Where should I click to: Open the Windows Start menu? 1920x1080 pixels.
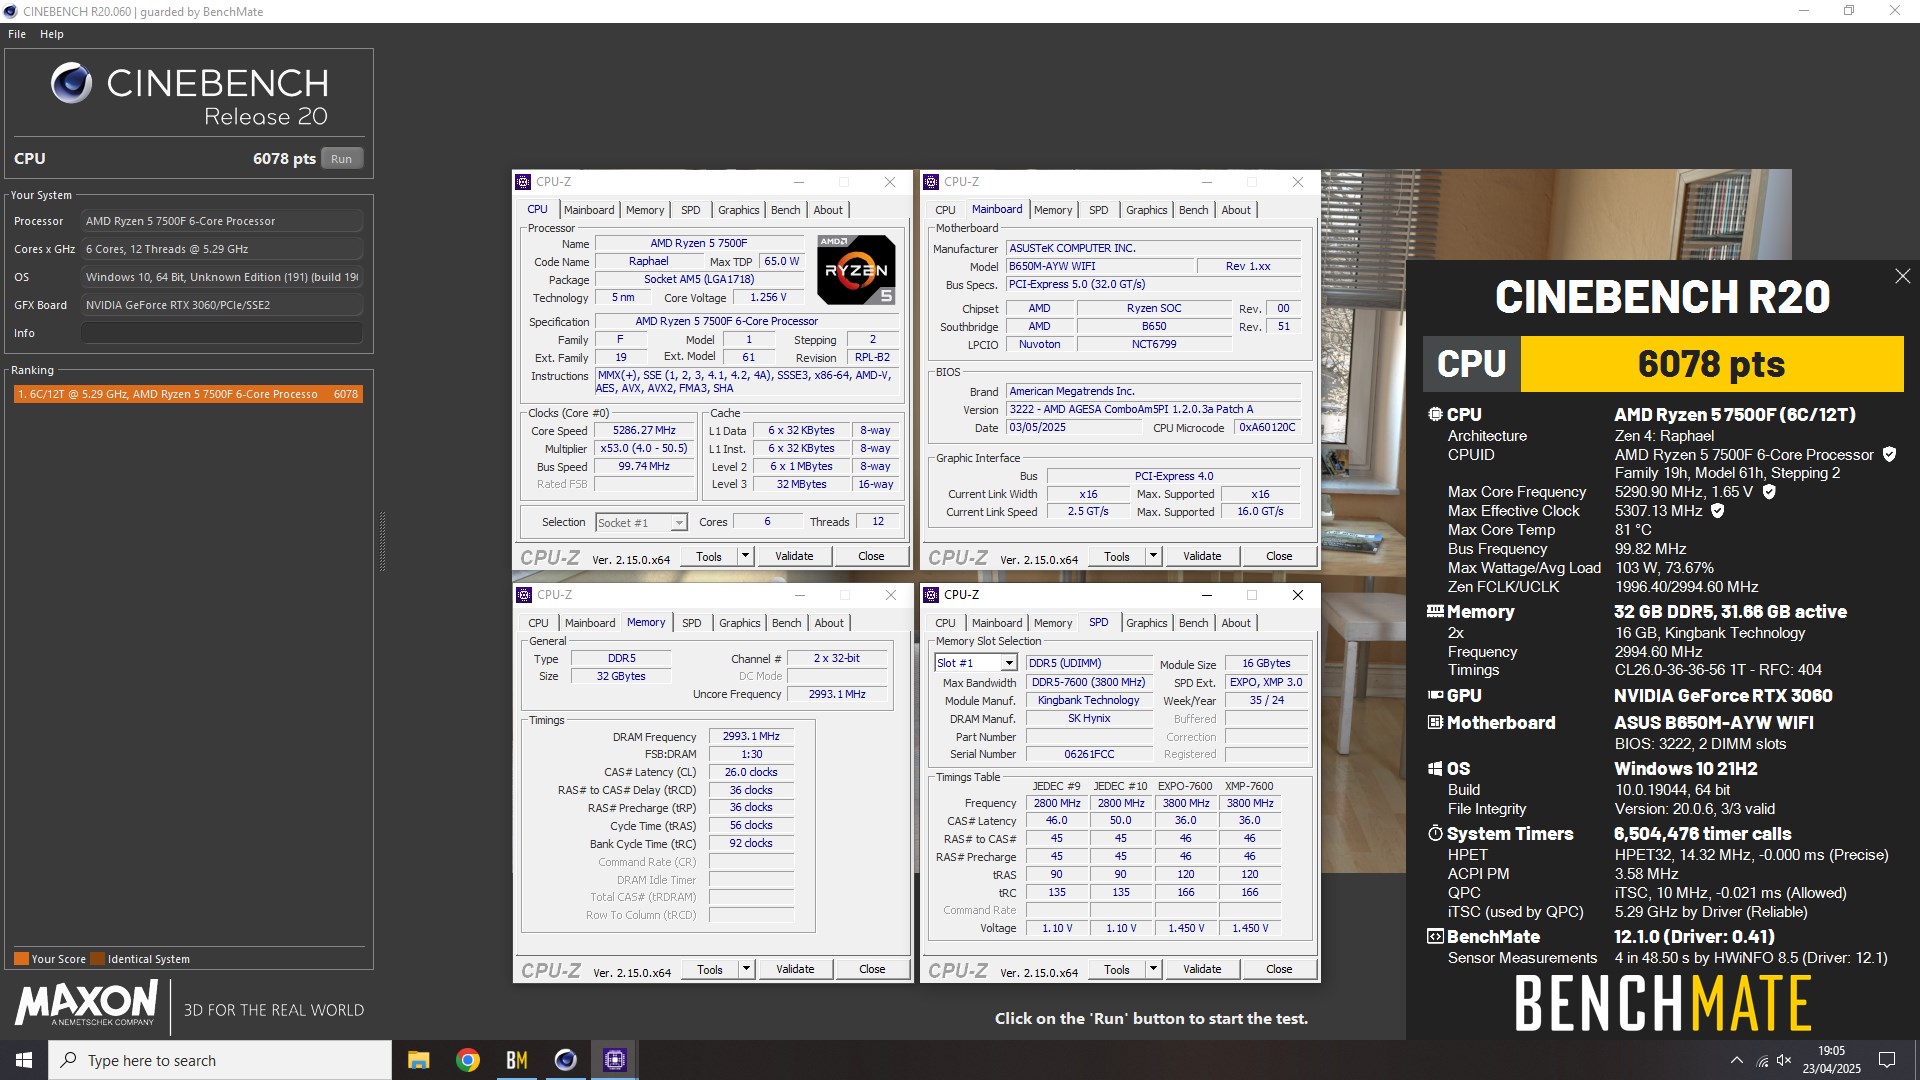(x=24, y=1060)
